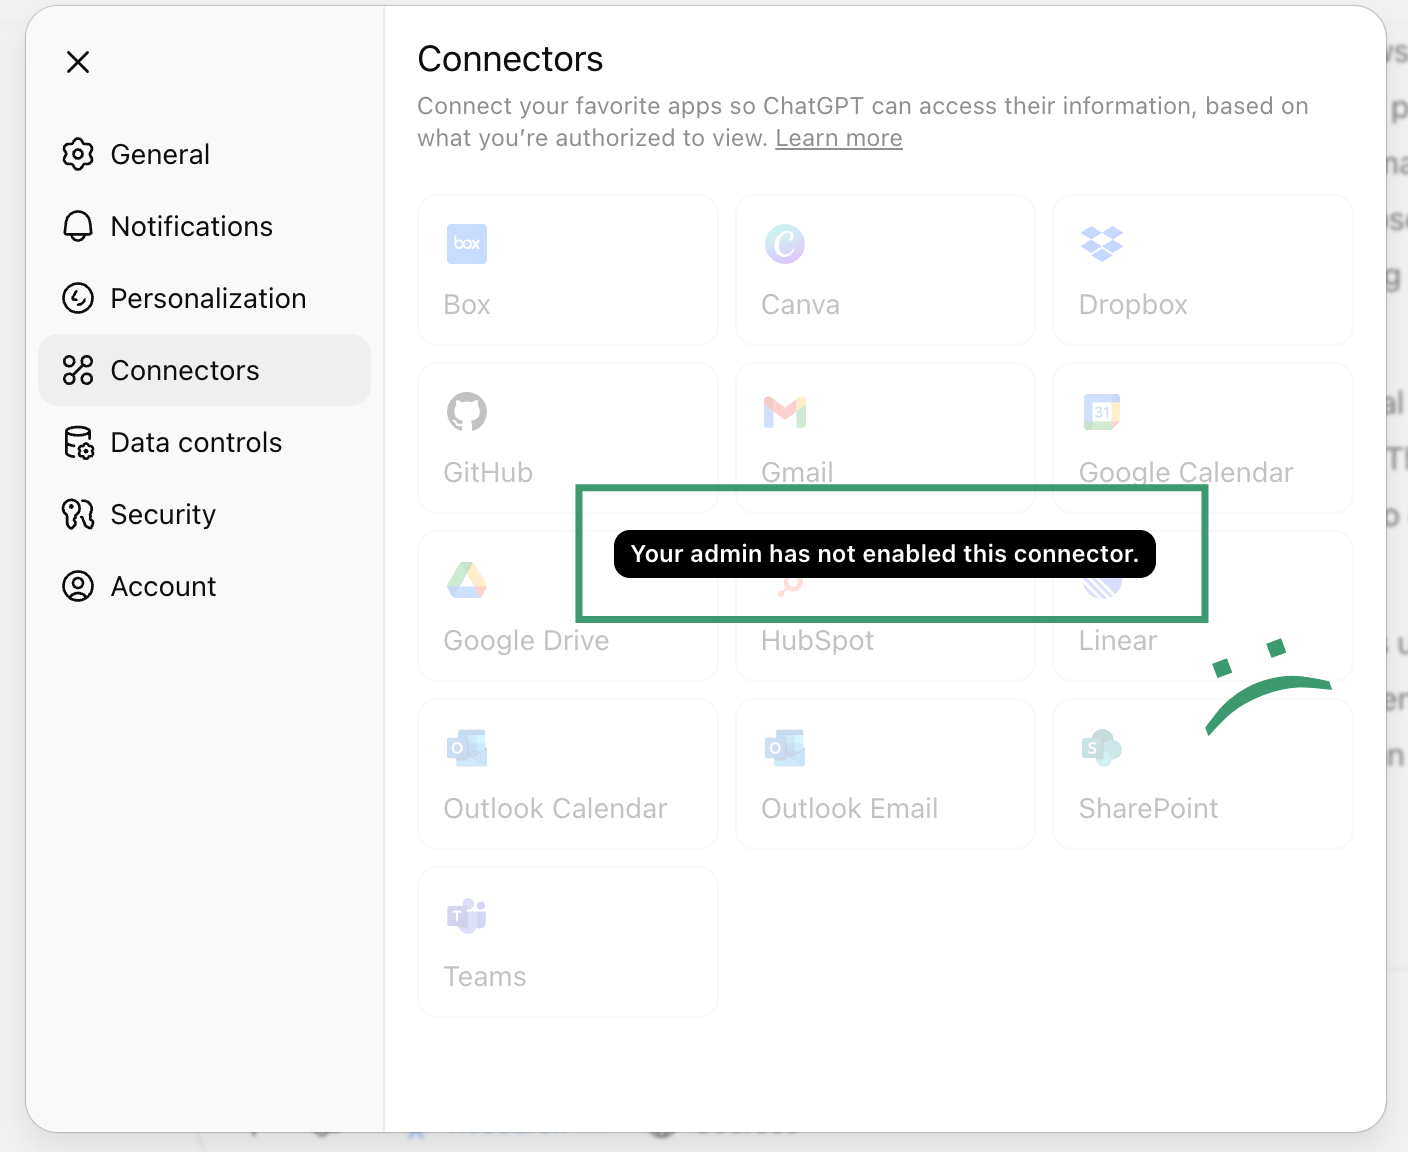Click the Outlook Calendar logo
This screenshot has width=1408, height=1152.
click(467, 748)
